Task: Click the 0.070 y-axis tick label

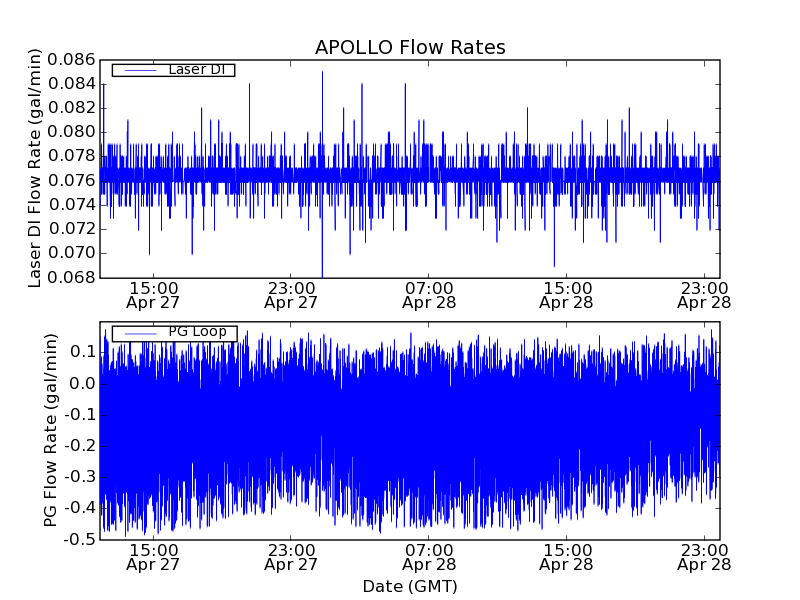Action: 71,253
